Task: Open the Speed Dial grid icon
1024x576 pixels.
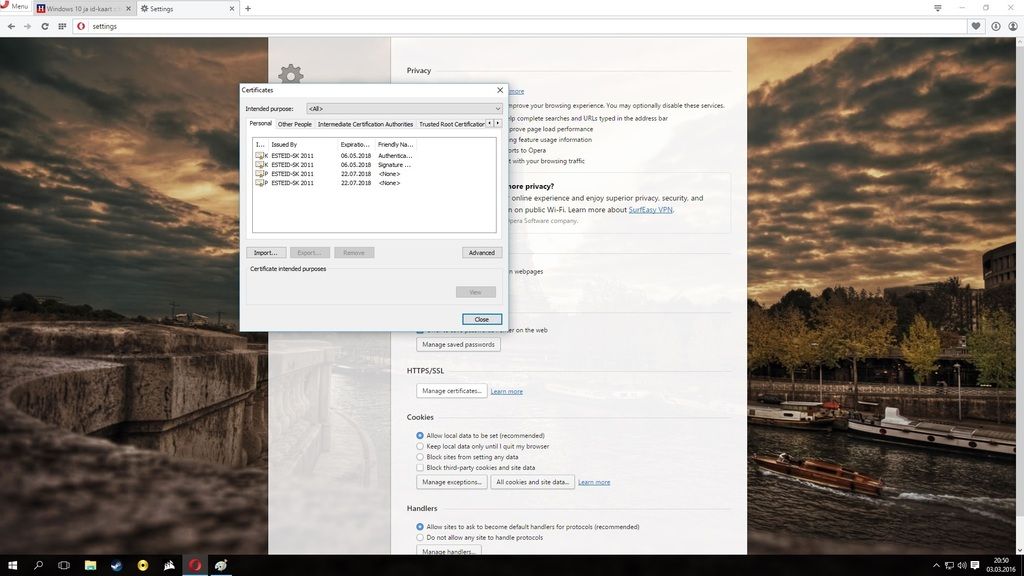Action: 62,26
